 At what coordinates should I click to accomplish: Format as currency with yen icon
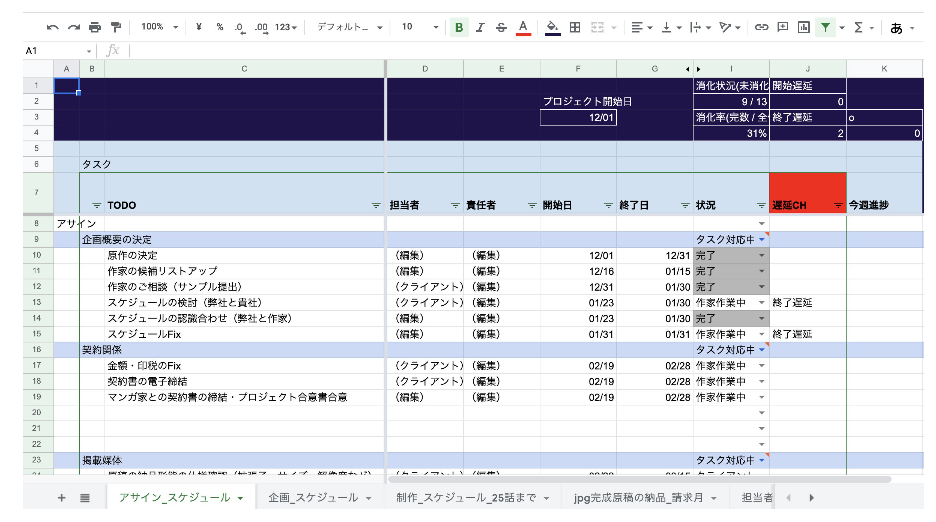(199, 27)
